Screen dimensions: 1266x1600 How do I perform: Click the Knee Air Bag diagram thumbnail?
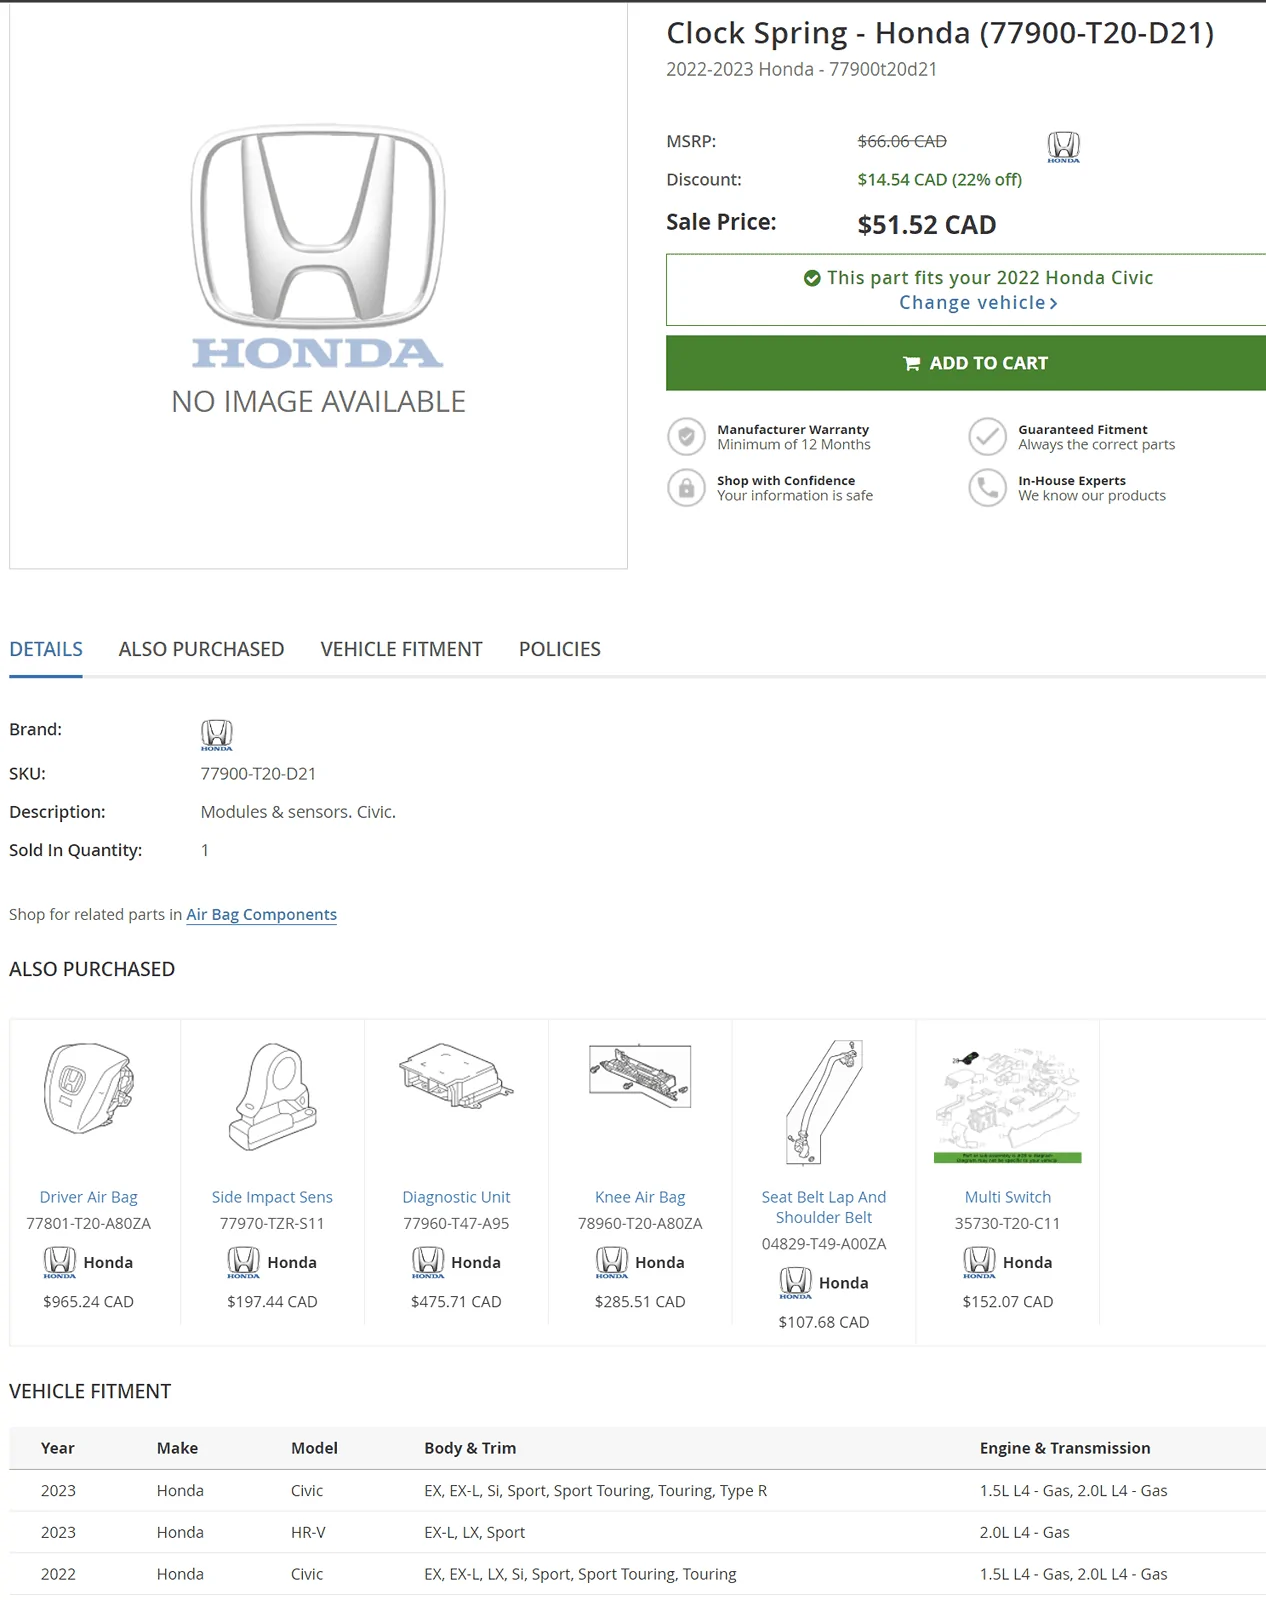640,1076
